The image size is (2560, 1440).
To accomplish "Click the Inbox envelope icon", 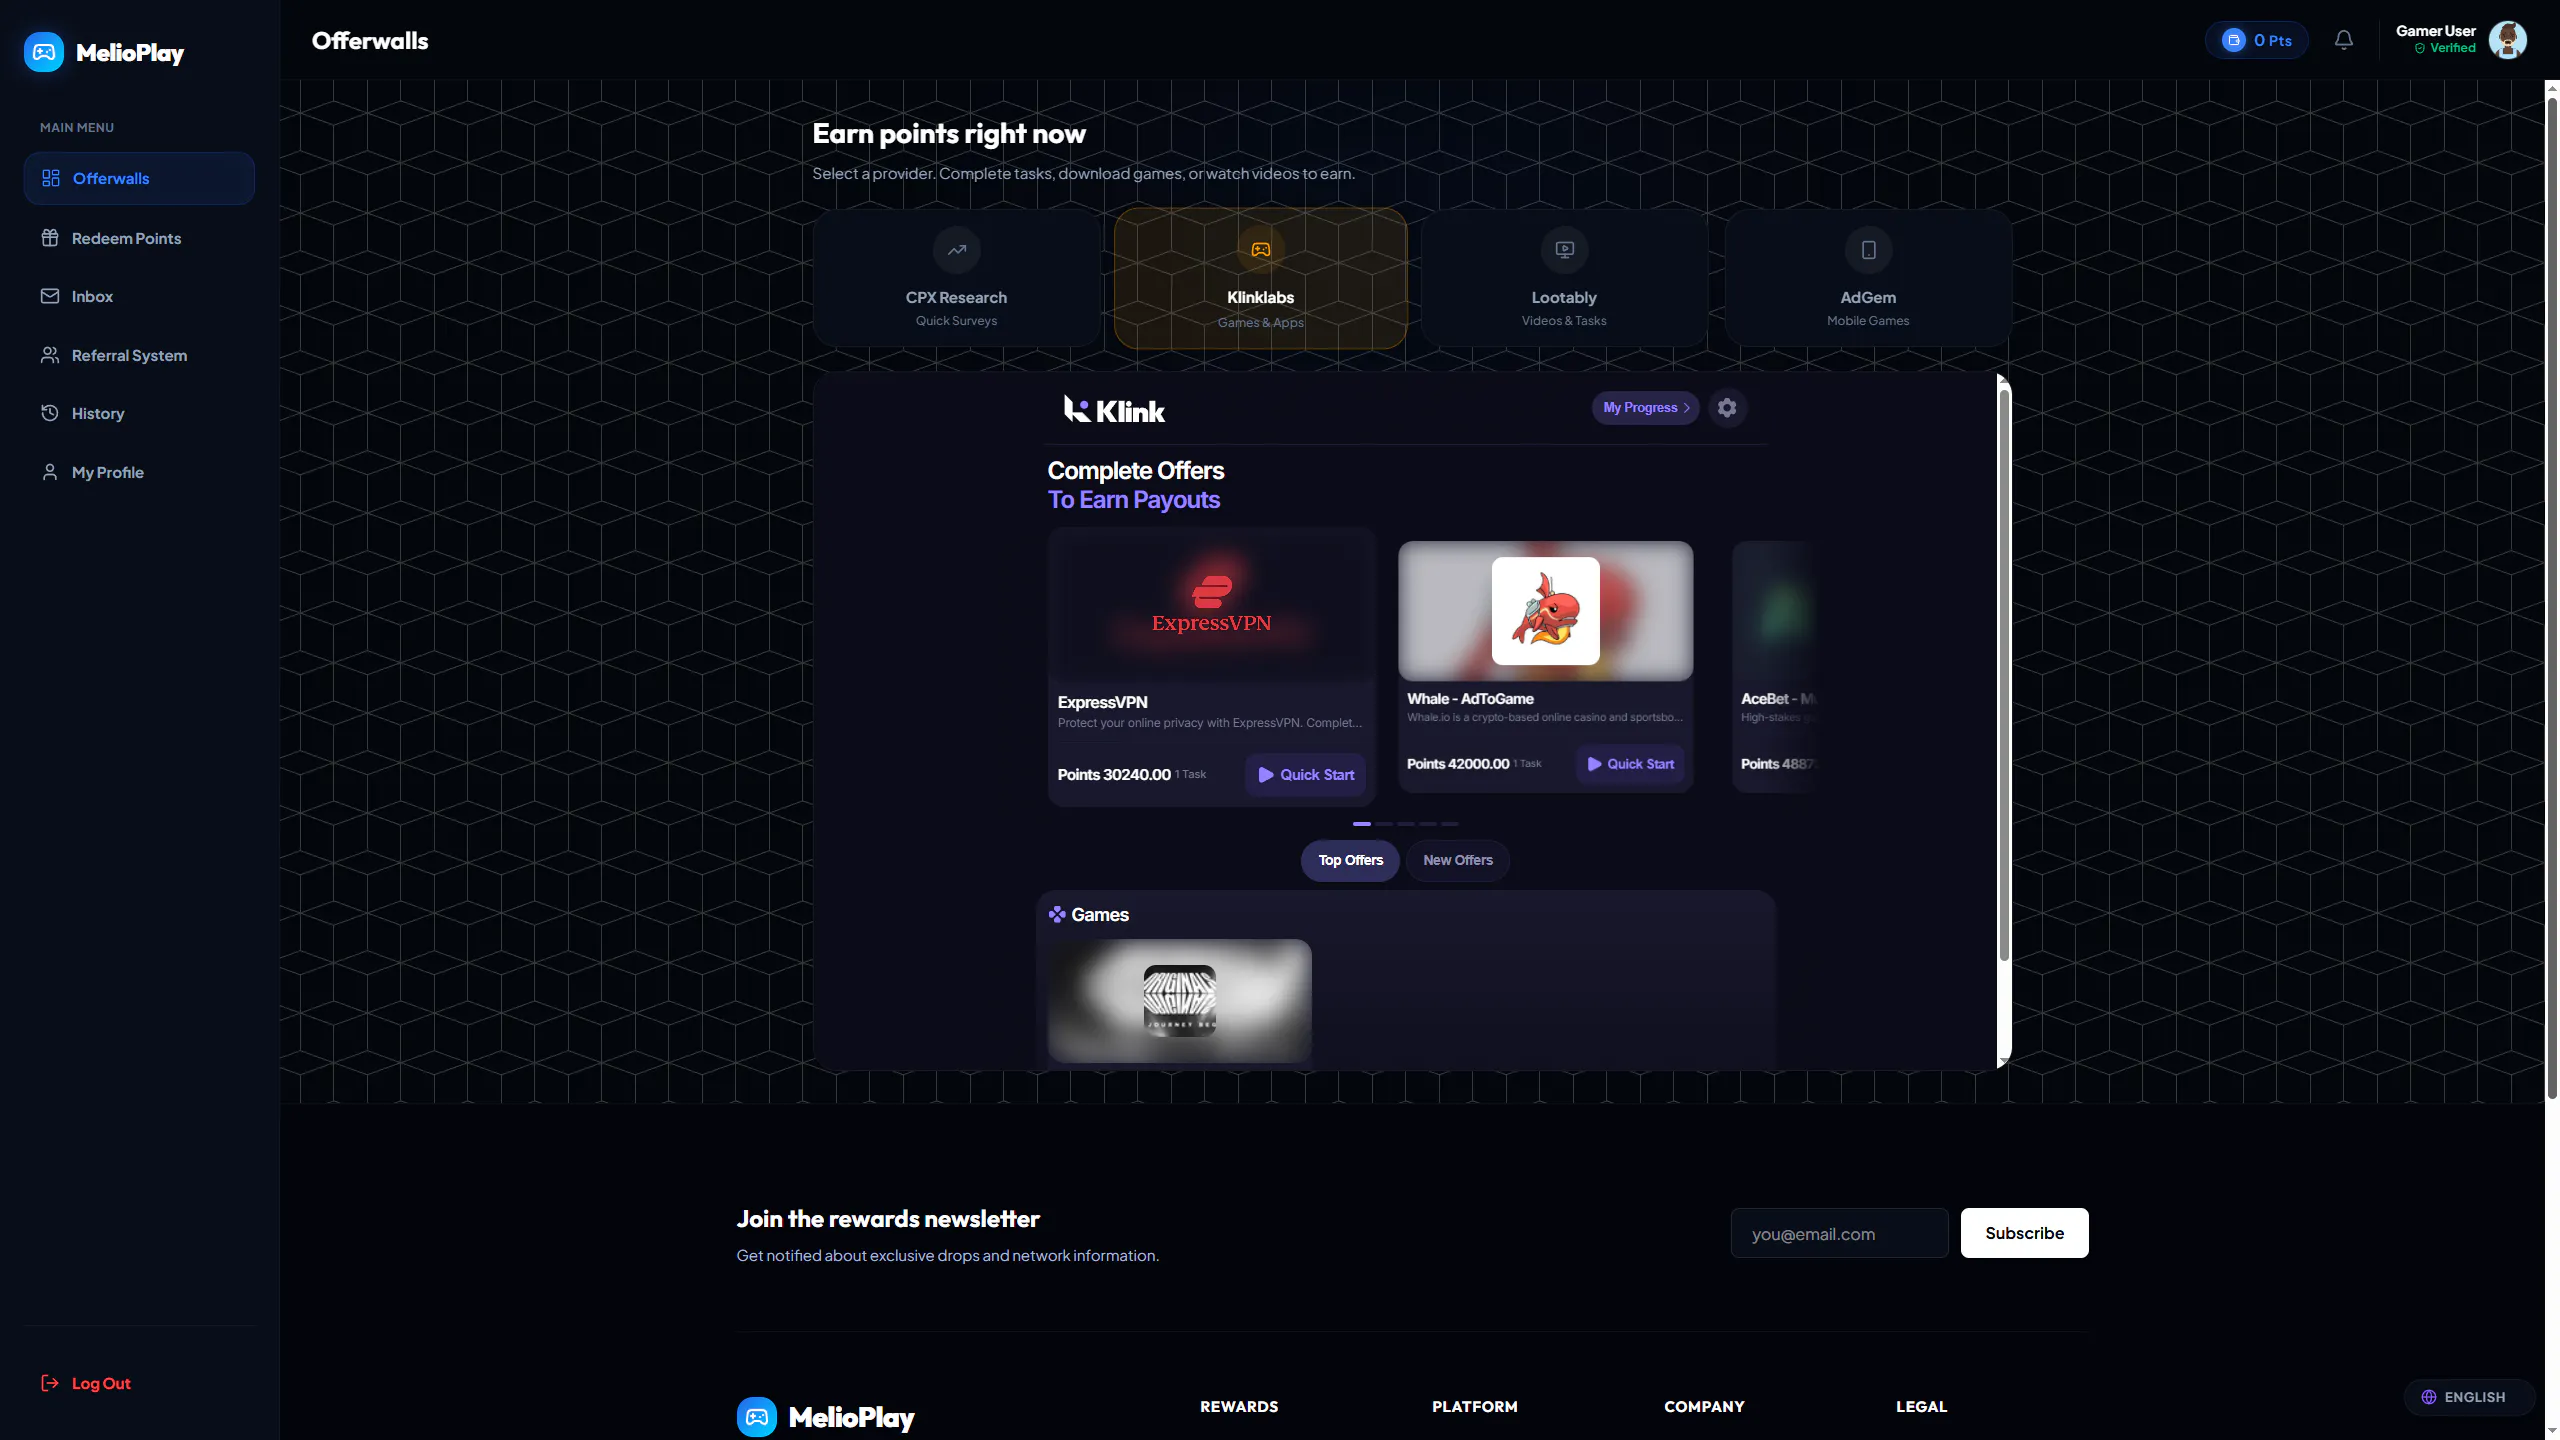I will [x=50, y=296].
